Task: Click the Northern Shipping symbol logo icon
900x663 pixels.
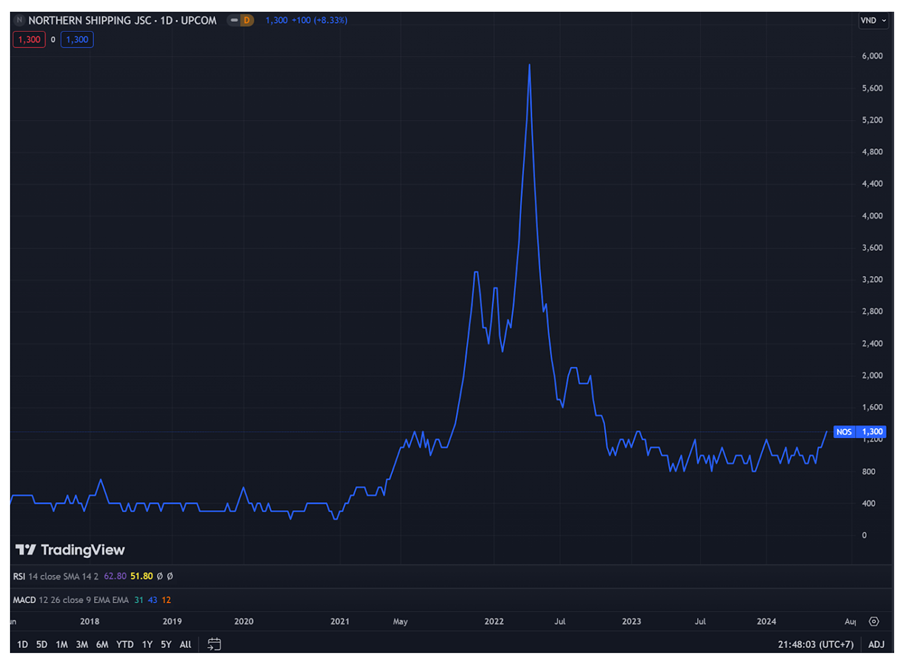Action: [x=20, y=20]
